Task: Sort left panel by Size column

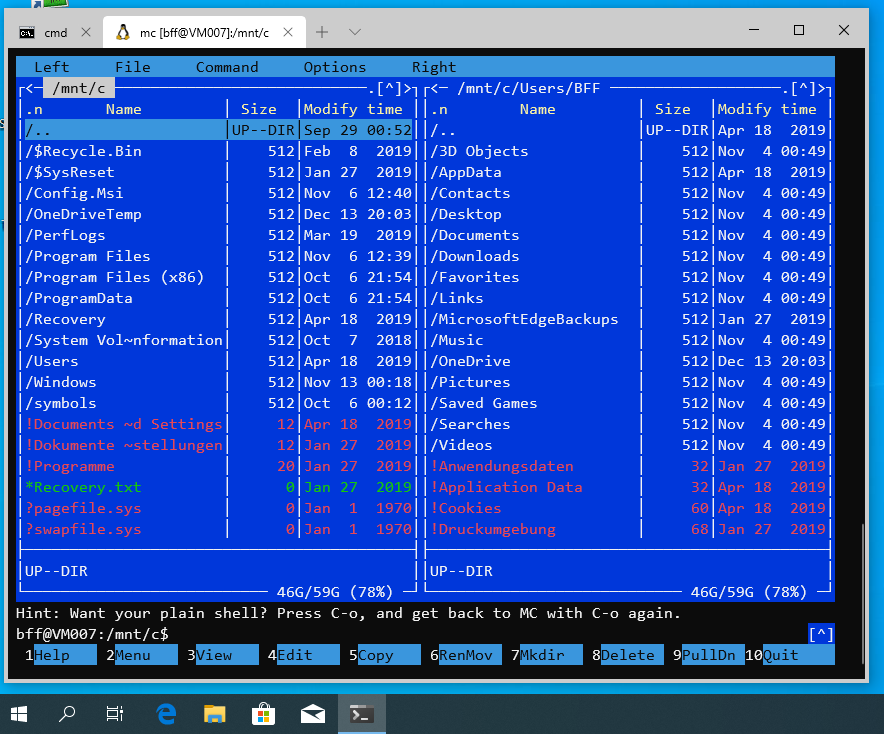Action: coord(259,109)
